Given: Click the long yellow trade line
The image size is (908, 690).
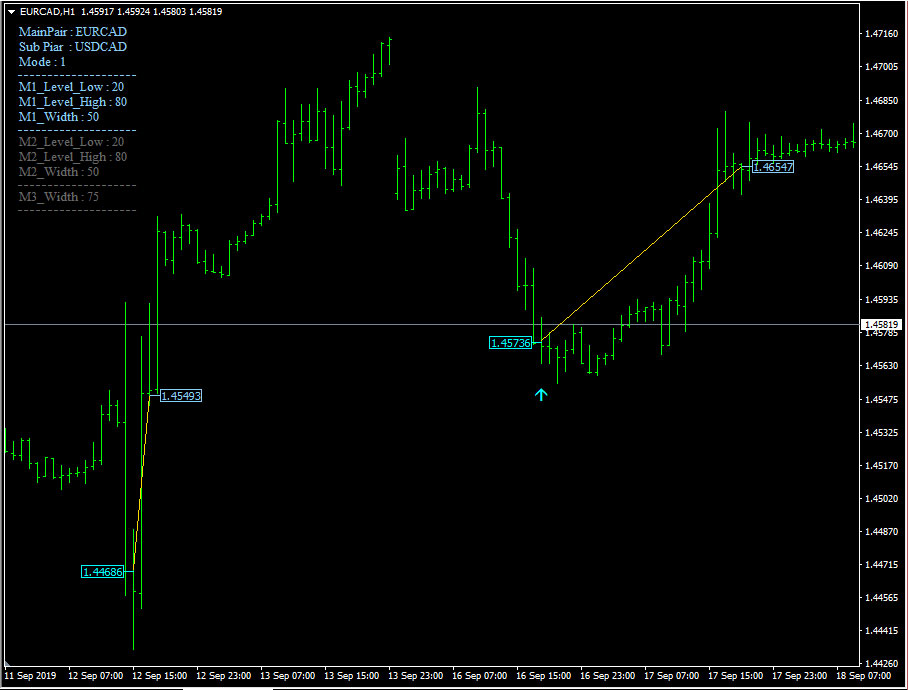Looking at the screenshot, I should [640, 254].
